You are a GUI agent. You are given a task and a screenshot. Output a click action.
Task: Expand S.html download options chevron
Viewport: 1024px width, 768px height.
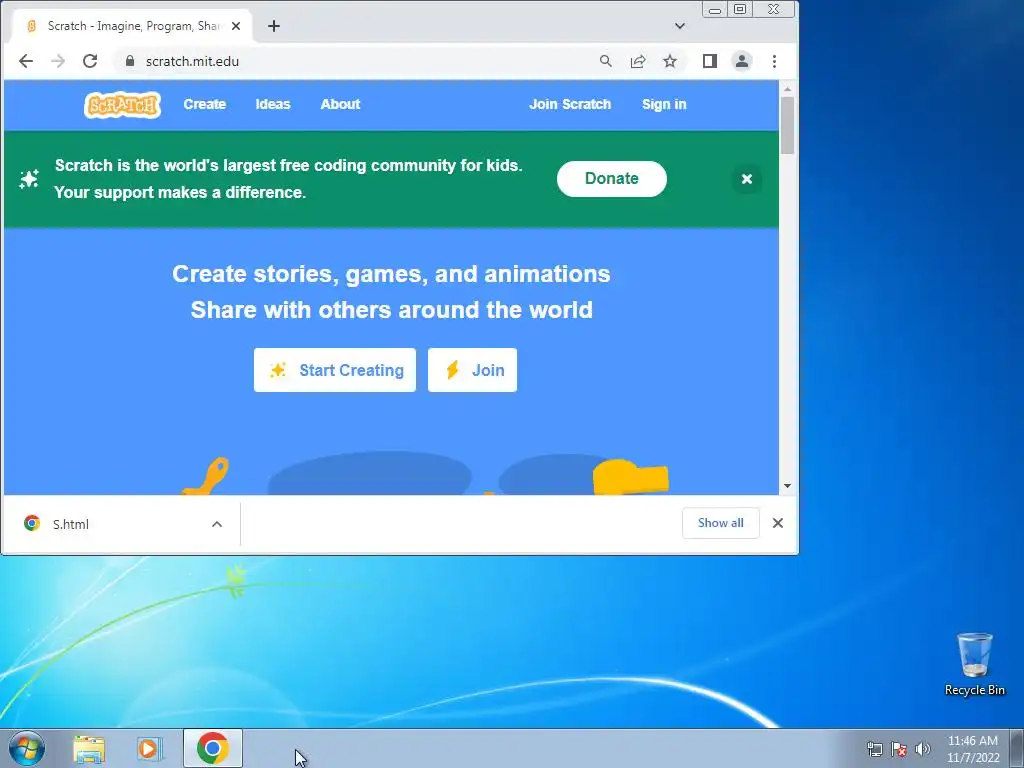tap(217, 524)
